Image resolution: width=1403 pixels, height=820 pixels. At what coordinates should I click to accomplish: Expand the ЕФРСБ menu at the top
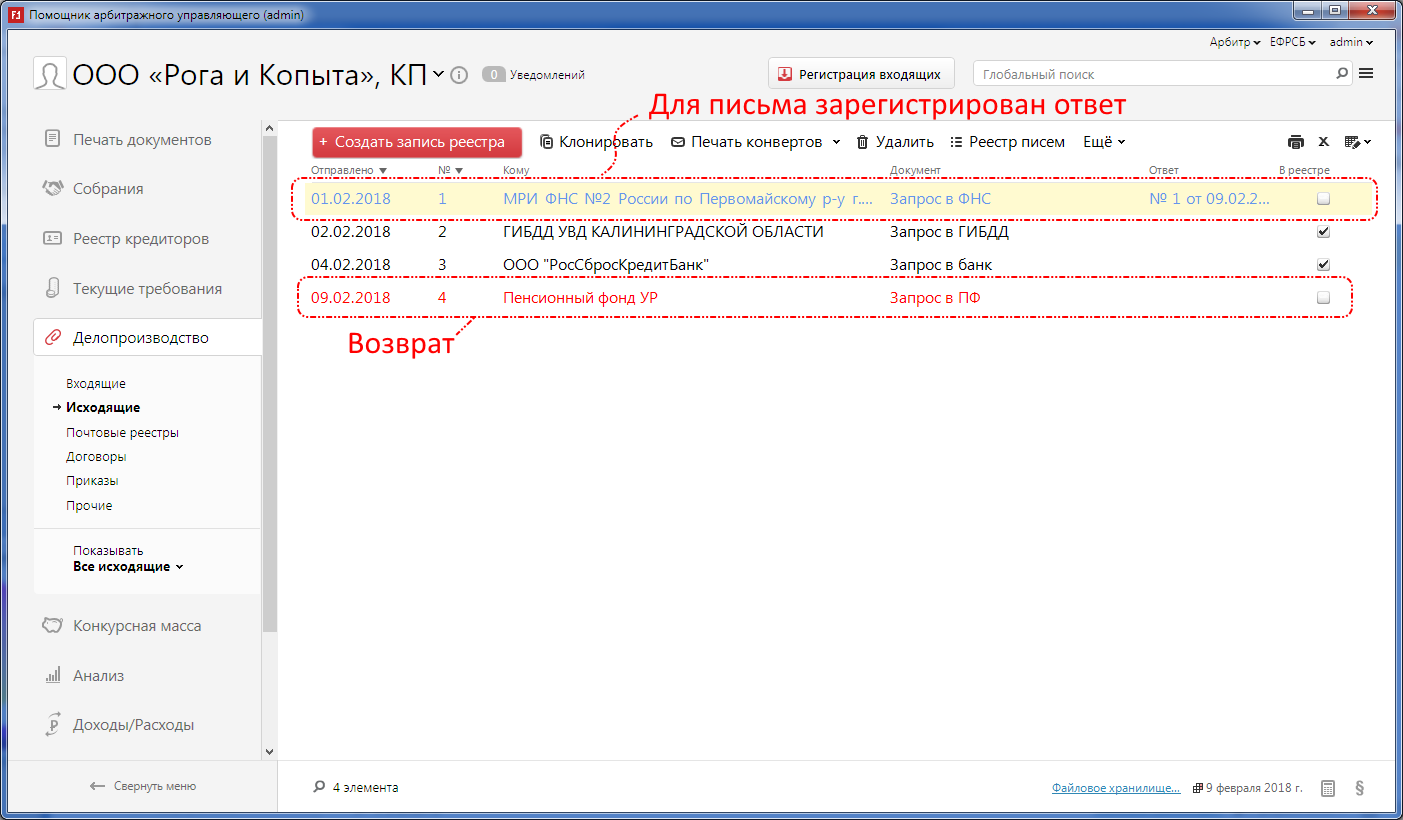1292,42
